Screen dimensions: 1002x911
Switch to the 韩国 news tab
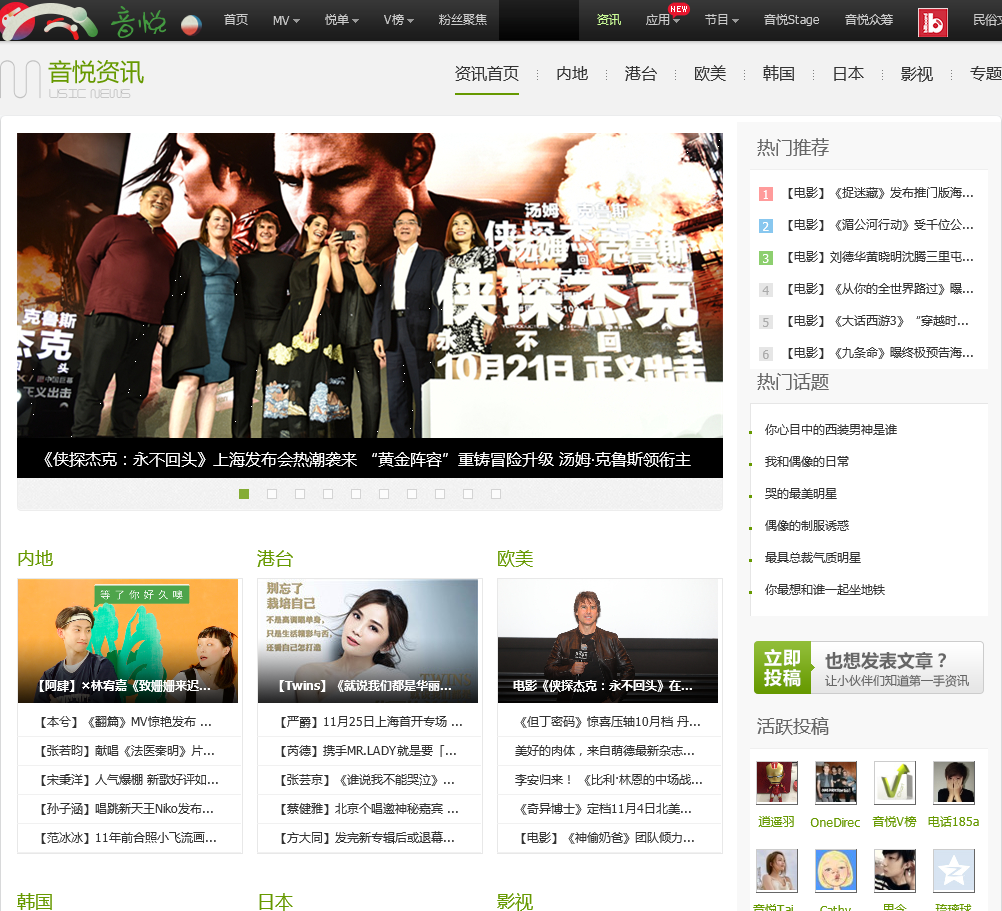click(x=778, y=74)
